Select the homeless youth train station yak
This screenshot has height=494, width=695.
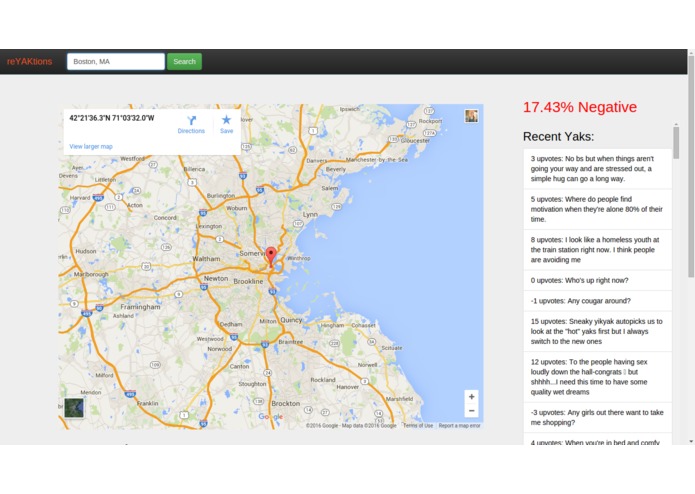pos(597,250)
